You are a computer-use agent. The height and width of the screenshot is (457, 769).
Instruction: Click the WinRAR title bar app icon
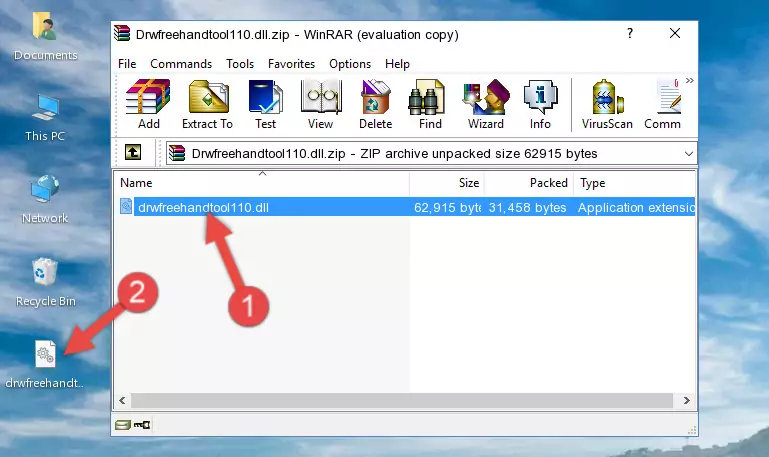[x=122, y=34]
